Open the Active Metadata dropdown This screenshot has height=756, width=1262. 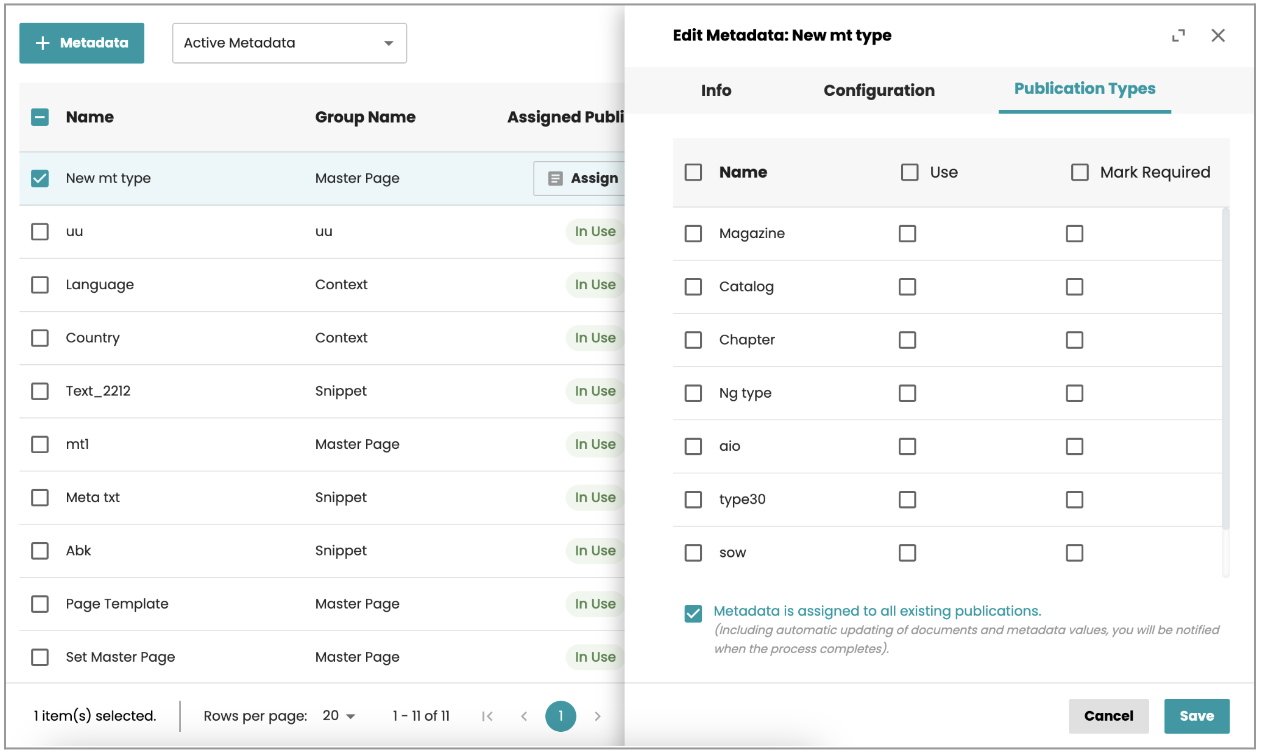pyautogui.click(x=289, y=43)
